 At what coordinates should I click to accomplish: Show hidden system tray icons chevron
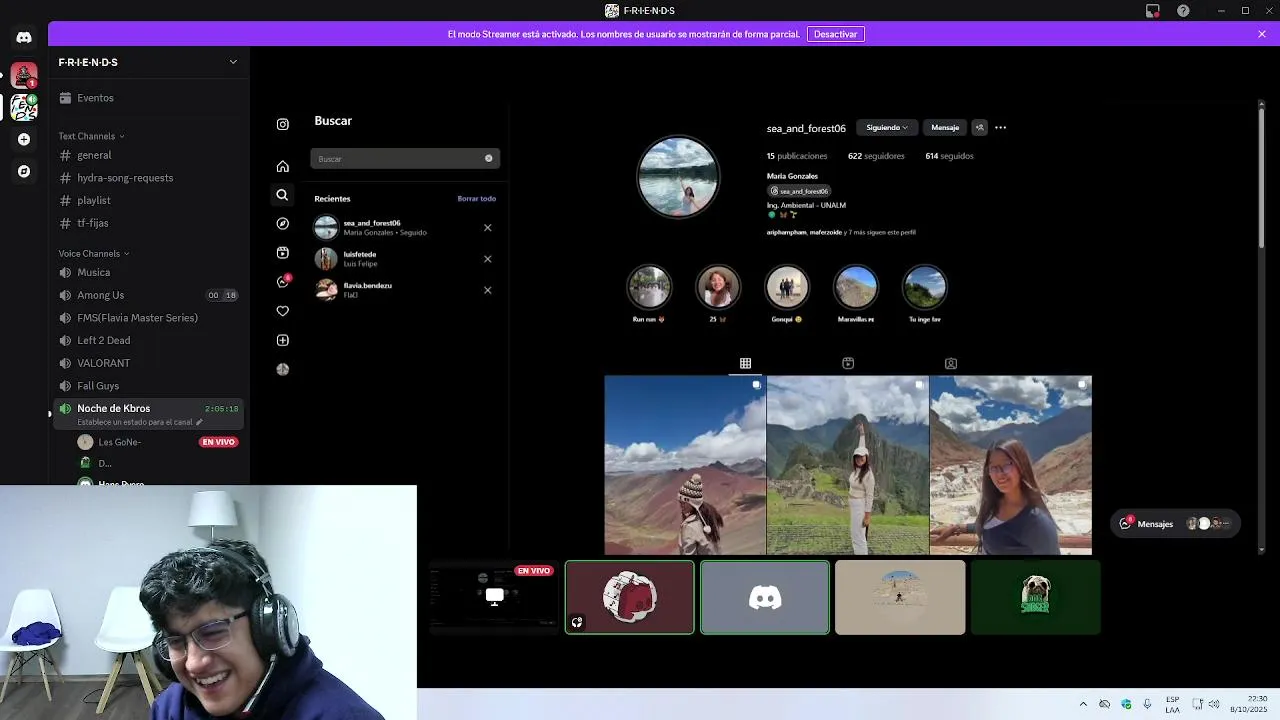(x=1083, y=704)
